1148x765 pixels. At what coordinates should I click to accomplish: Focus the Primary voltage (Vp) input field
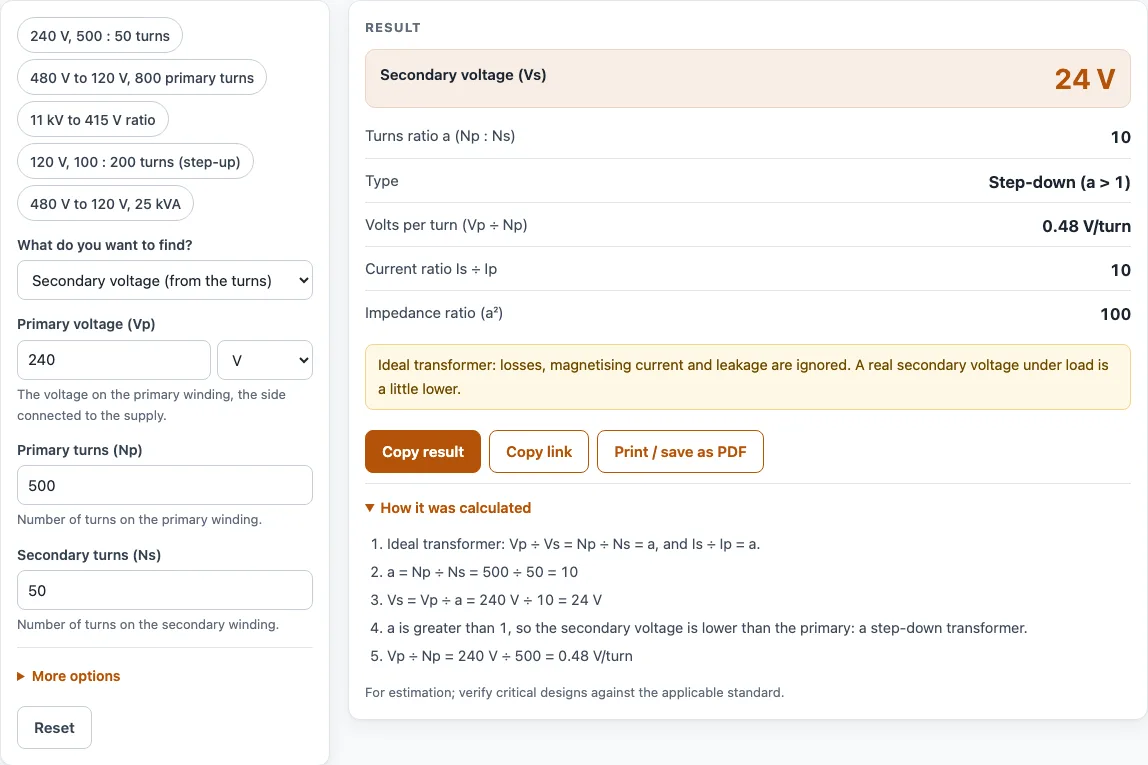pos(114,360)
